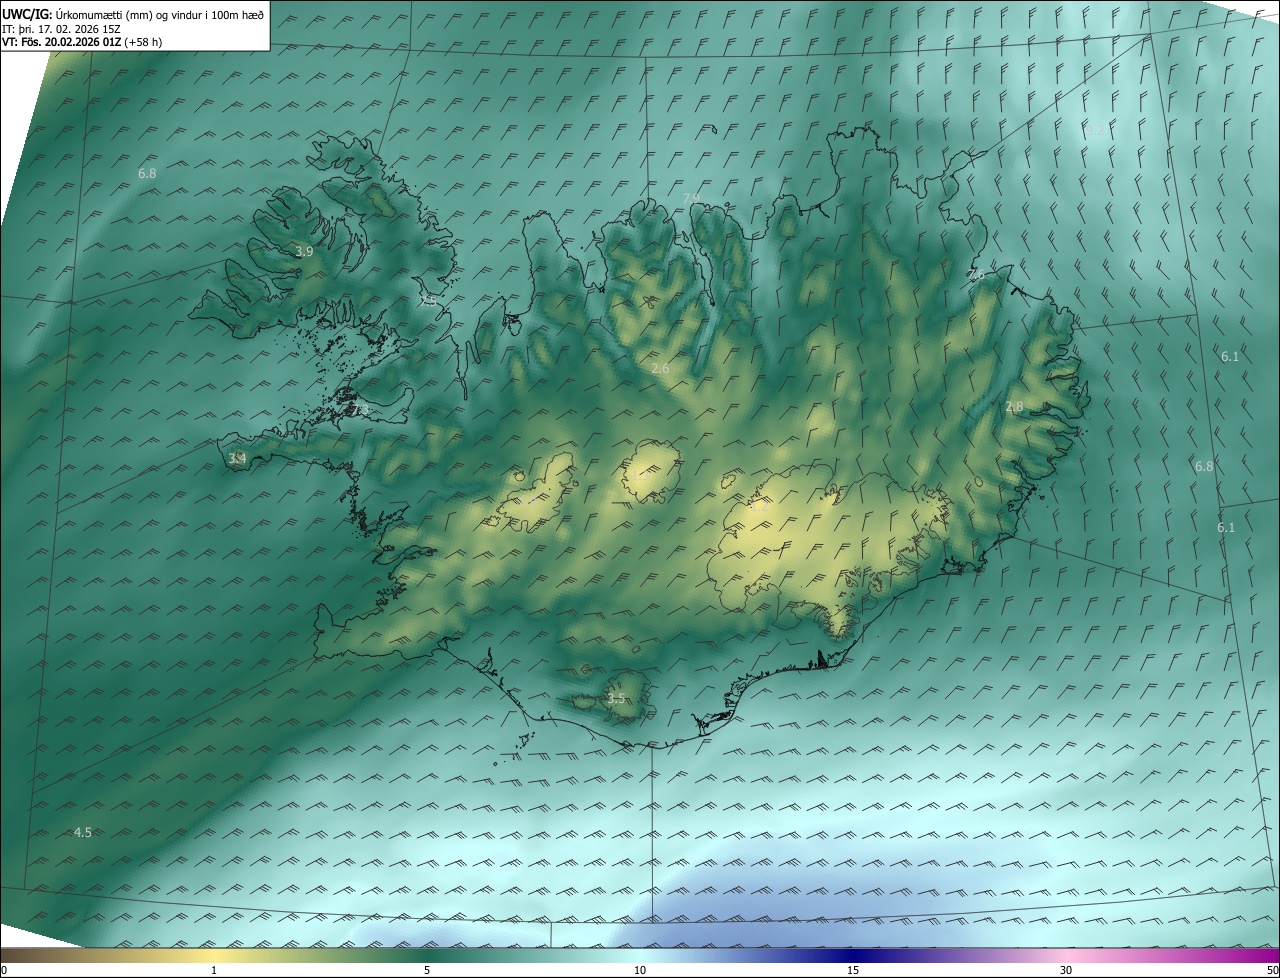Click the colour scale tick labelled 5
This screenshot has height=978, width=1280.
(427, 970)
